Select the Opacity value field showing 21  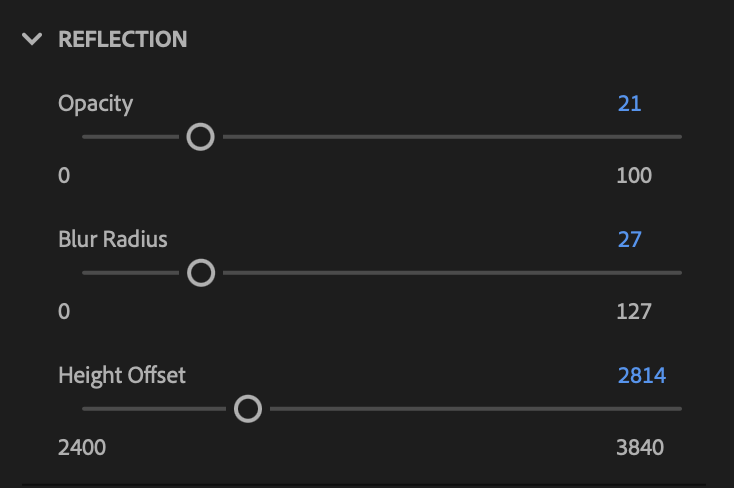[629, 103]
